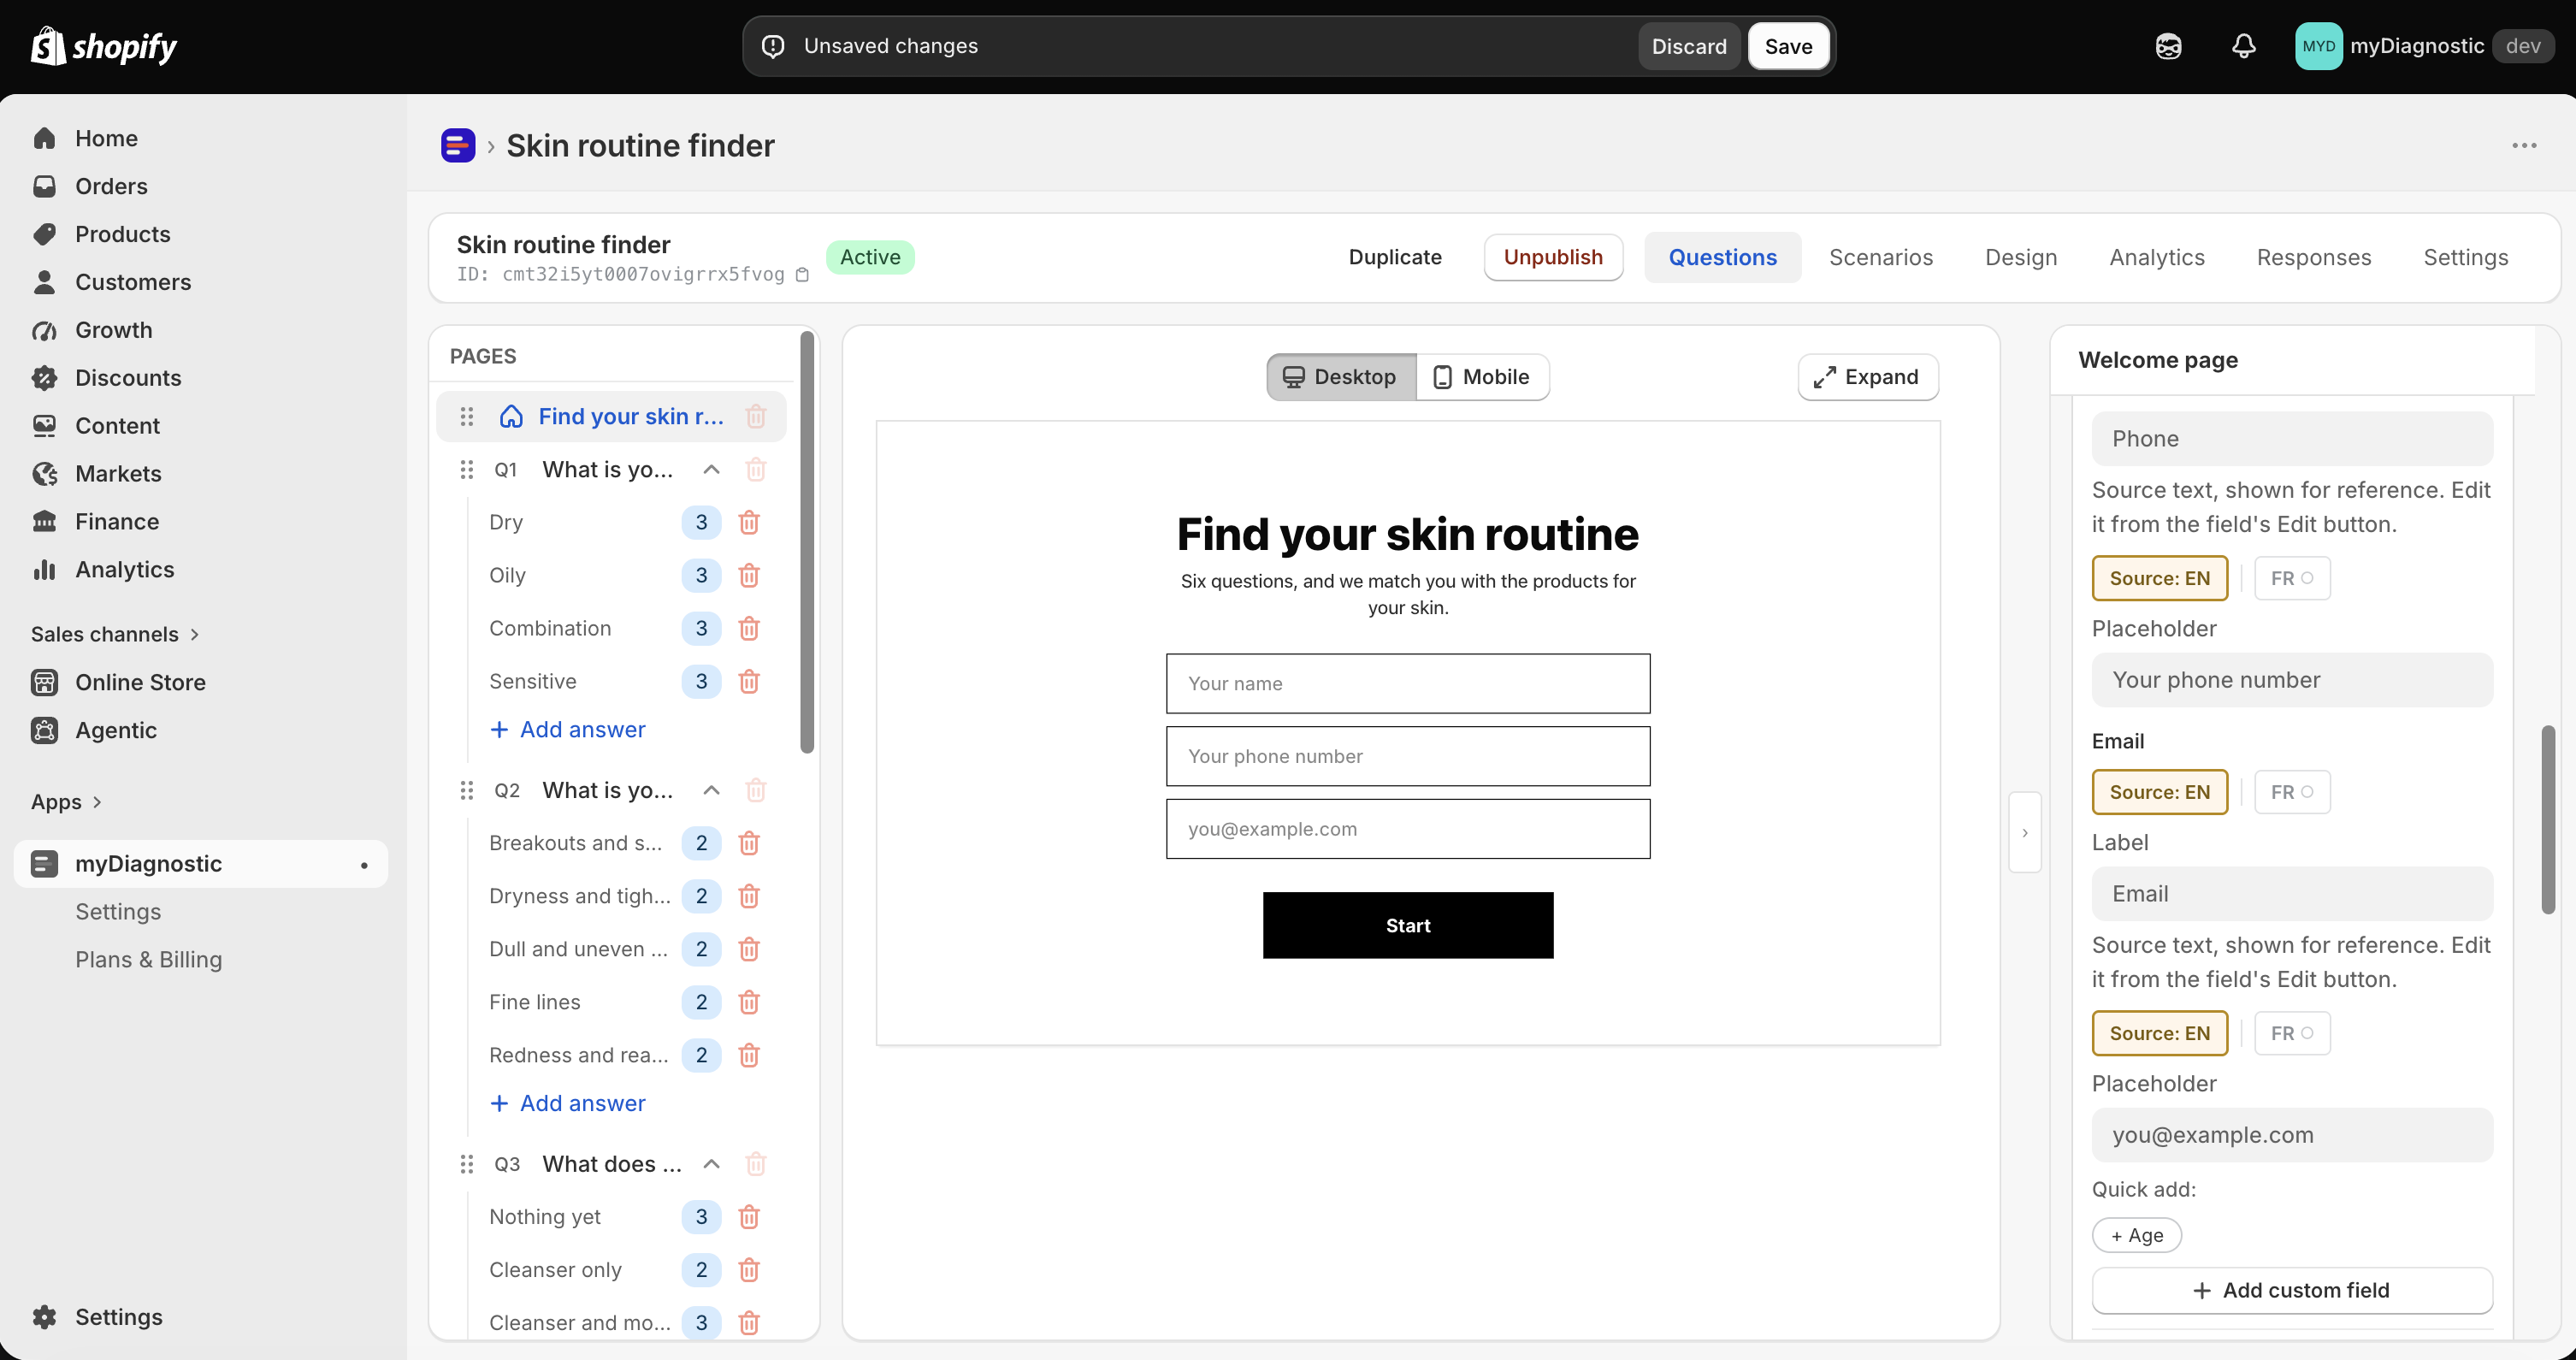Expand the Apps section

point(66,802)
